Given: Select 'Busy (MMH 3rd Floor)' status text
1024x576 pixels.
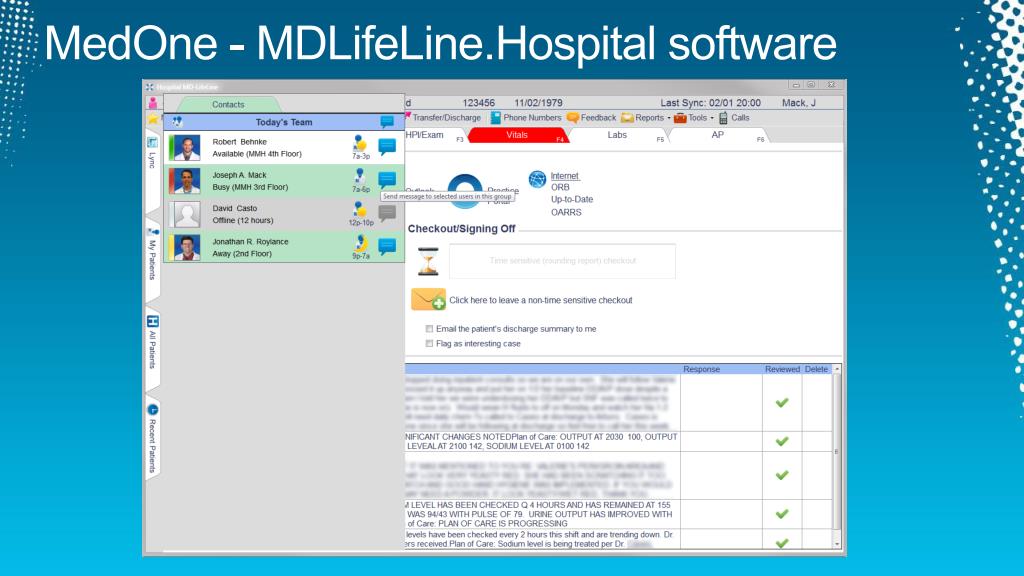Looking at the screenshot, I should click(250, 187).
